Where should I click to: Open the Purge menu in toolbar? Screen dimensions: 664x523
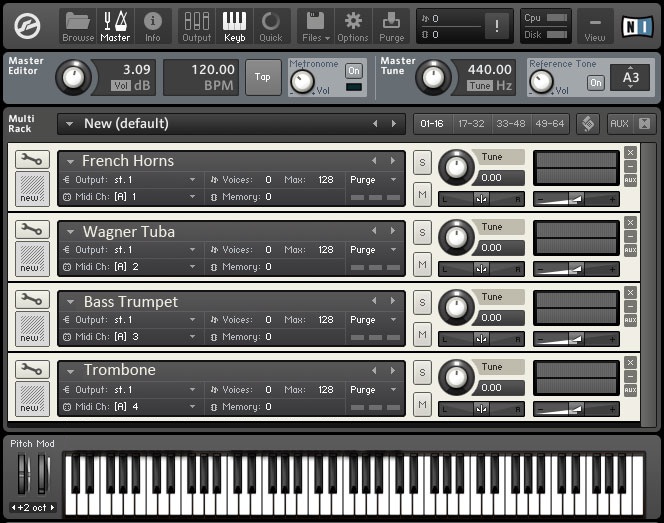(x=391, y=26)
